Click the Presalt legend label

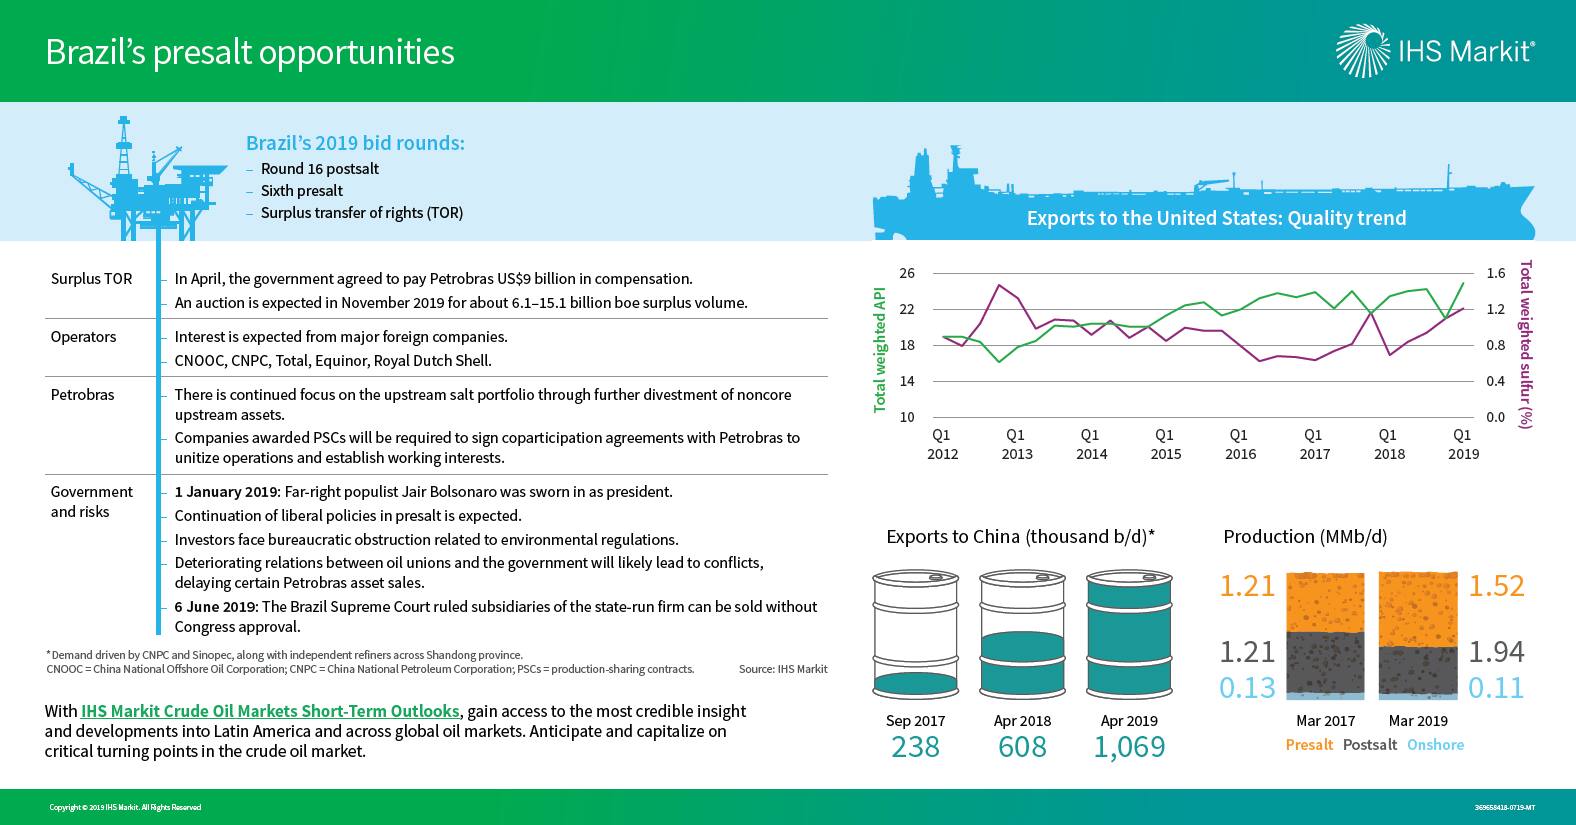(x=1309, y=745)
